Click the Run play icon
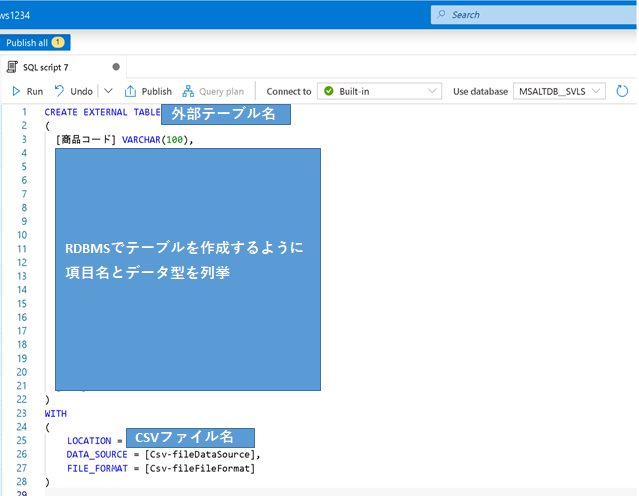Screen dimensions: 639x496 coord(16,91)
